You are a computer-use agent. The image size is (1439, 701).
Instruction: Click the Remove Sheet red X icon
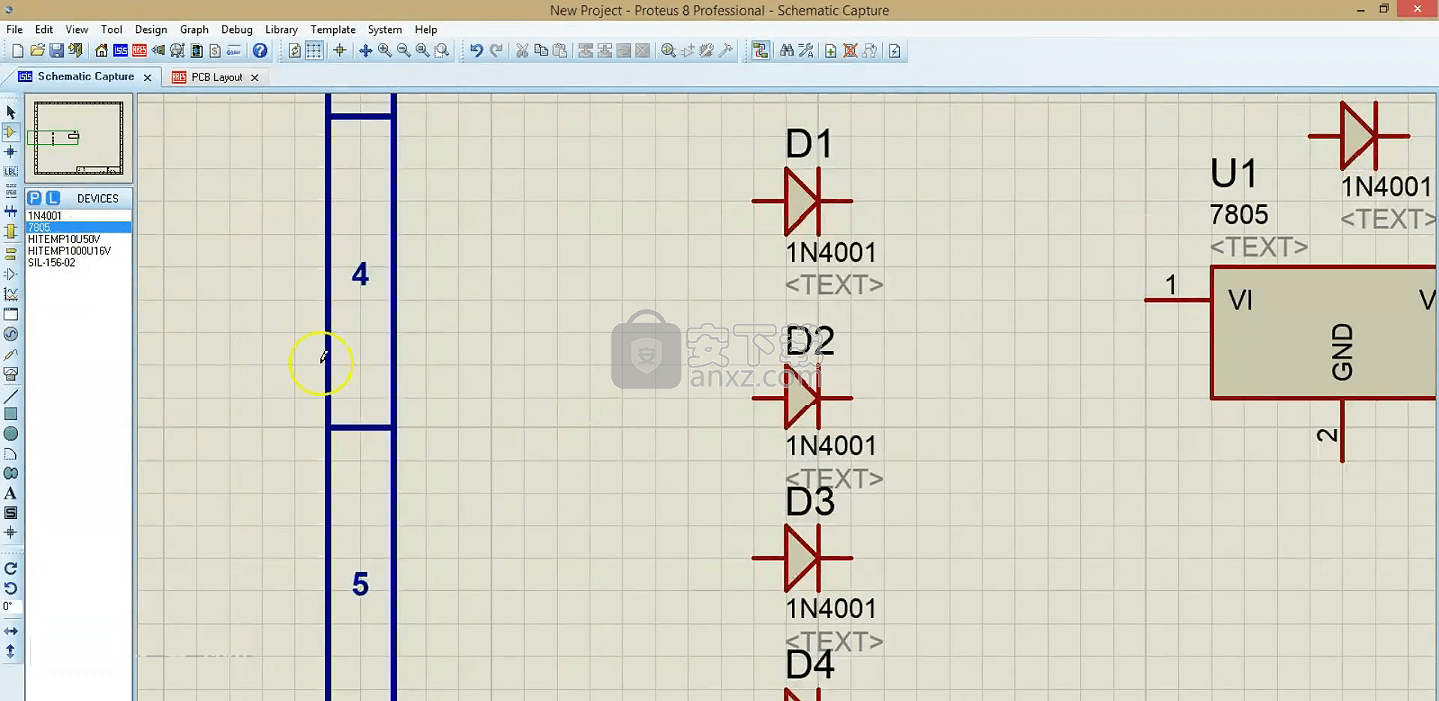tap(850, 51)
